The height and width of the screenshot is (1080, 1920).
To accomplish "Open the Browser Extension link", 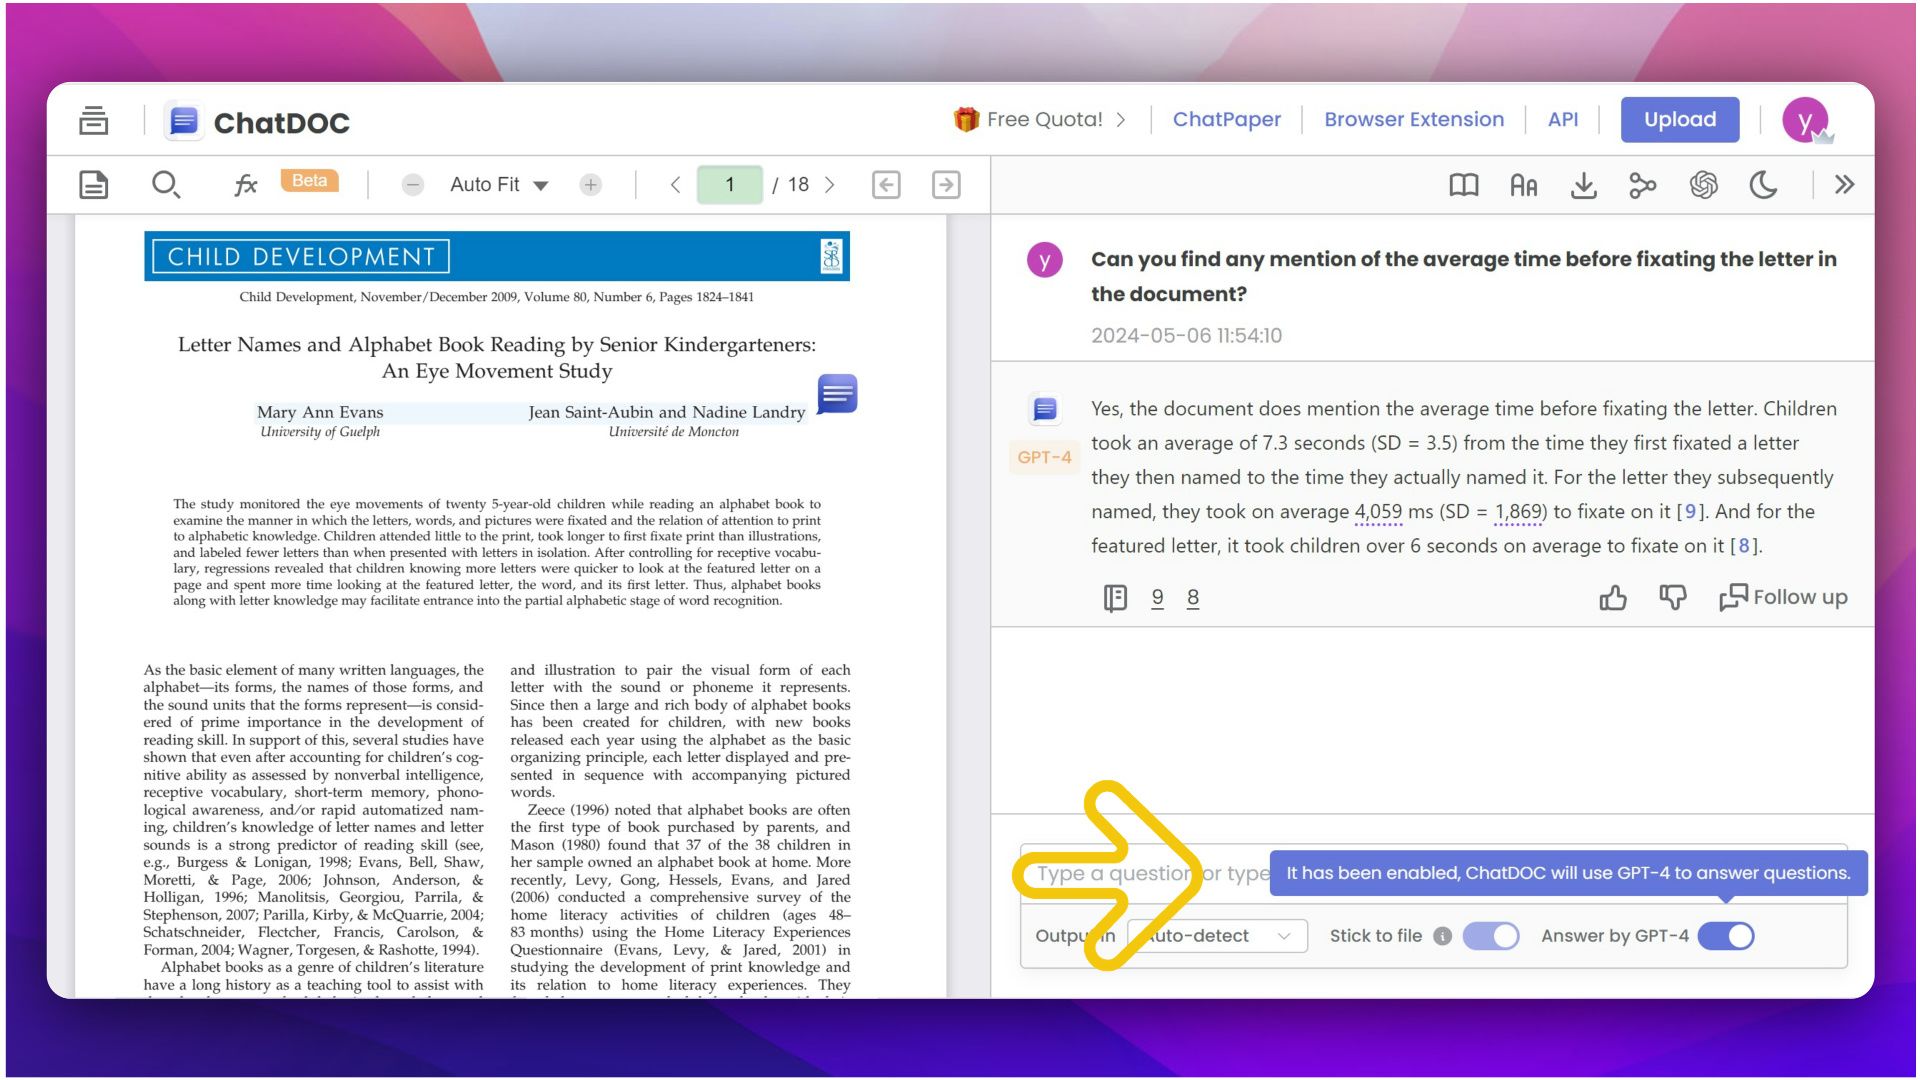I will (x=1413, y=120).
